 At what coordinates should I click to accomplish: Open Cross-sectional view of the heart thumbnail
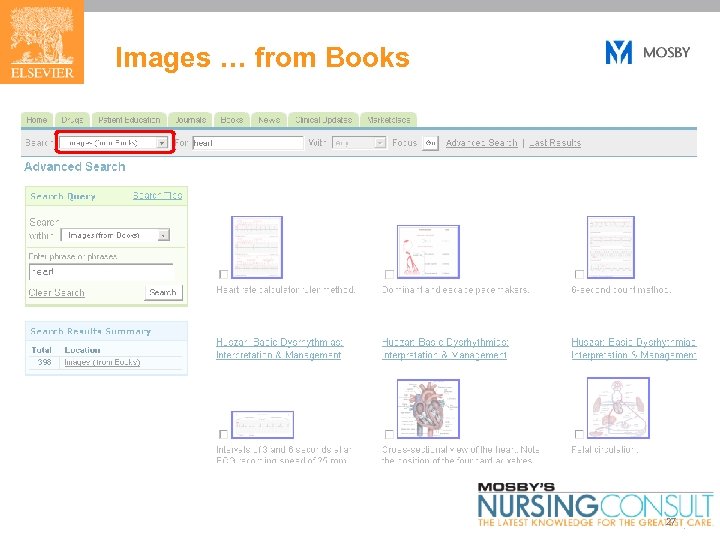point(428,408)
